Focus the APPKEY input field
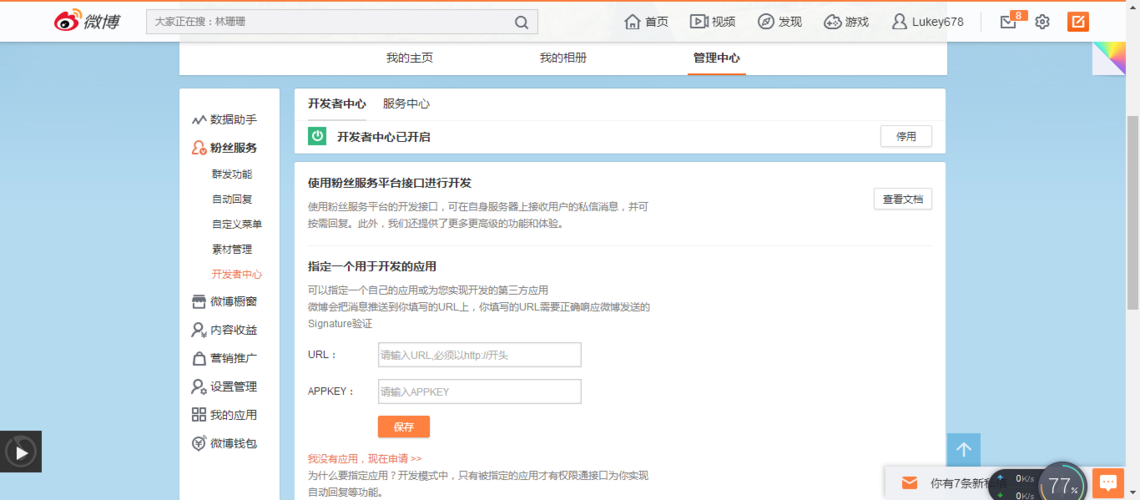This screenshot has height=500, width=1140. coord(480,392)
